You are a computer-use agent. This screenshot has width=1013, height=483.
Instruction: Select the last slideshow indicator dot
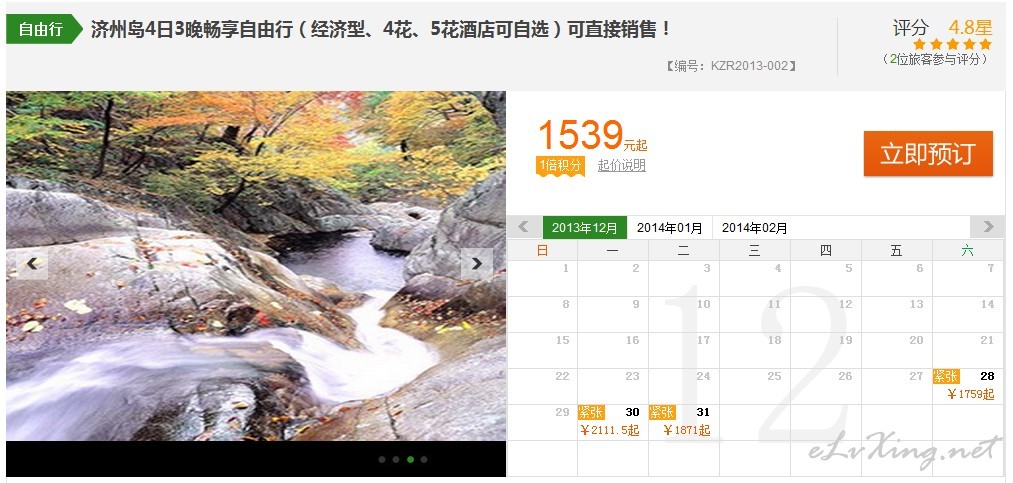(424, 459)
